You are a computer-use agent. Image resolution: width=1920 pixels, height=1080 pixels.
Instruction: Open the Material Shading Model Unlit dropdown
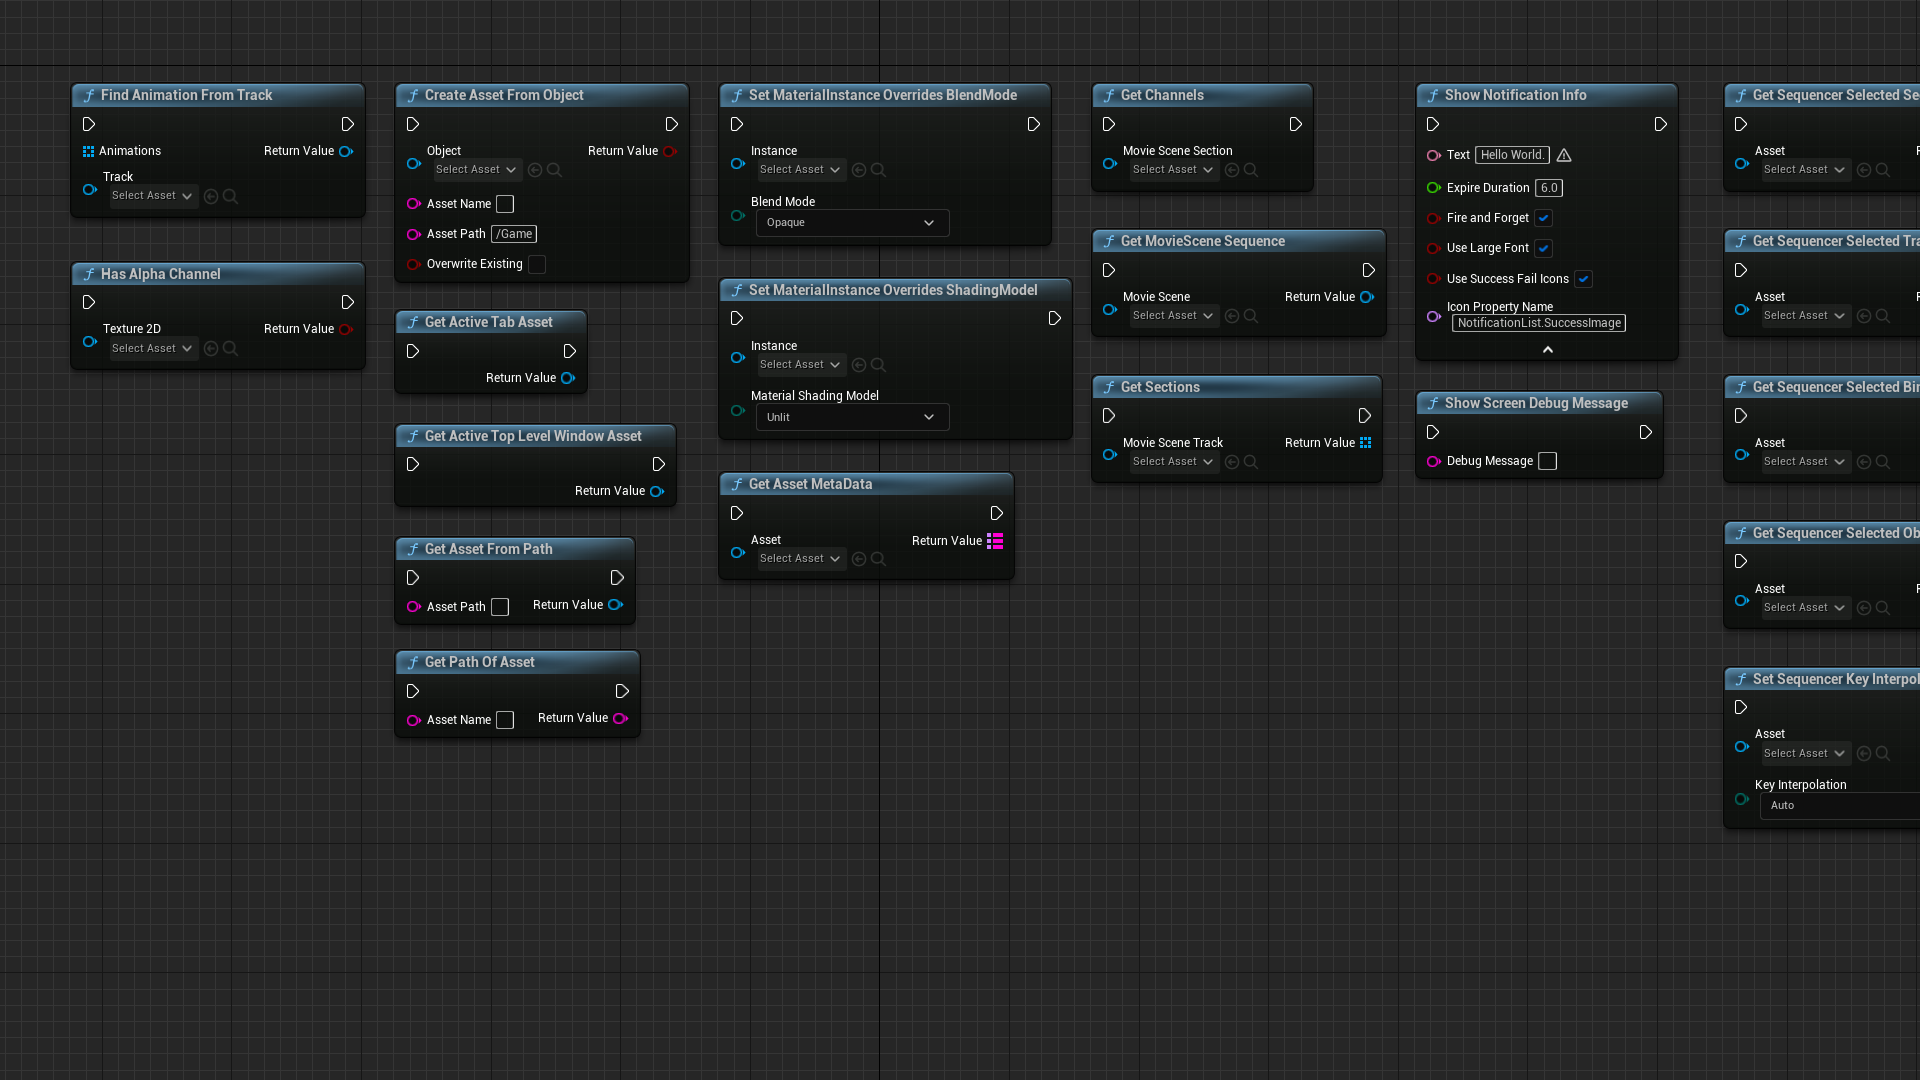click(852, 418)
